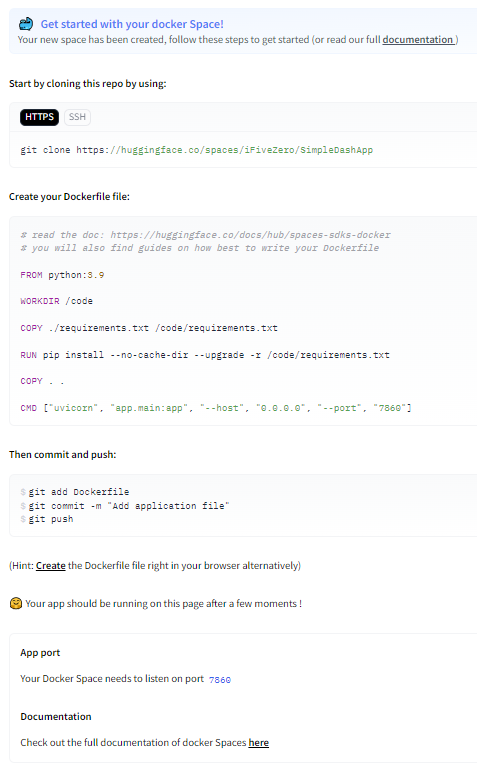Click the FROM python:3.9 line
The height and width of the screenshot is (770, 477).
[x=62, y=275]
